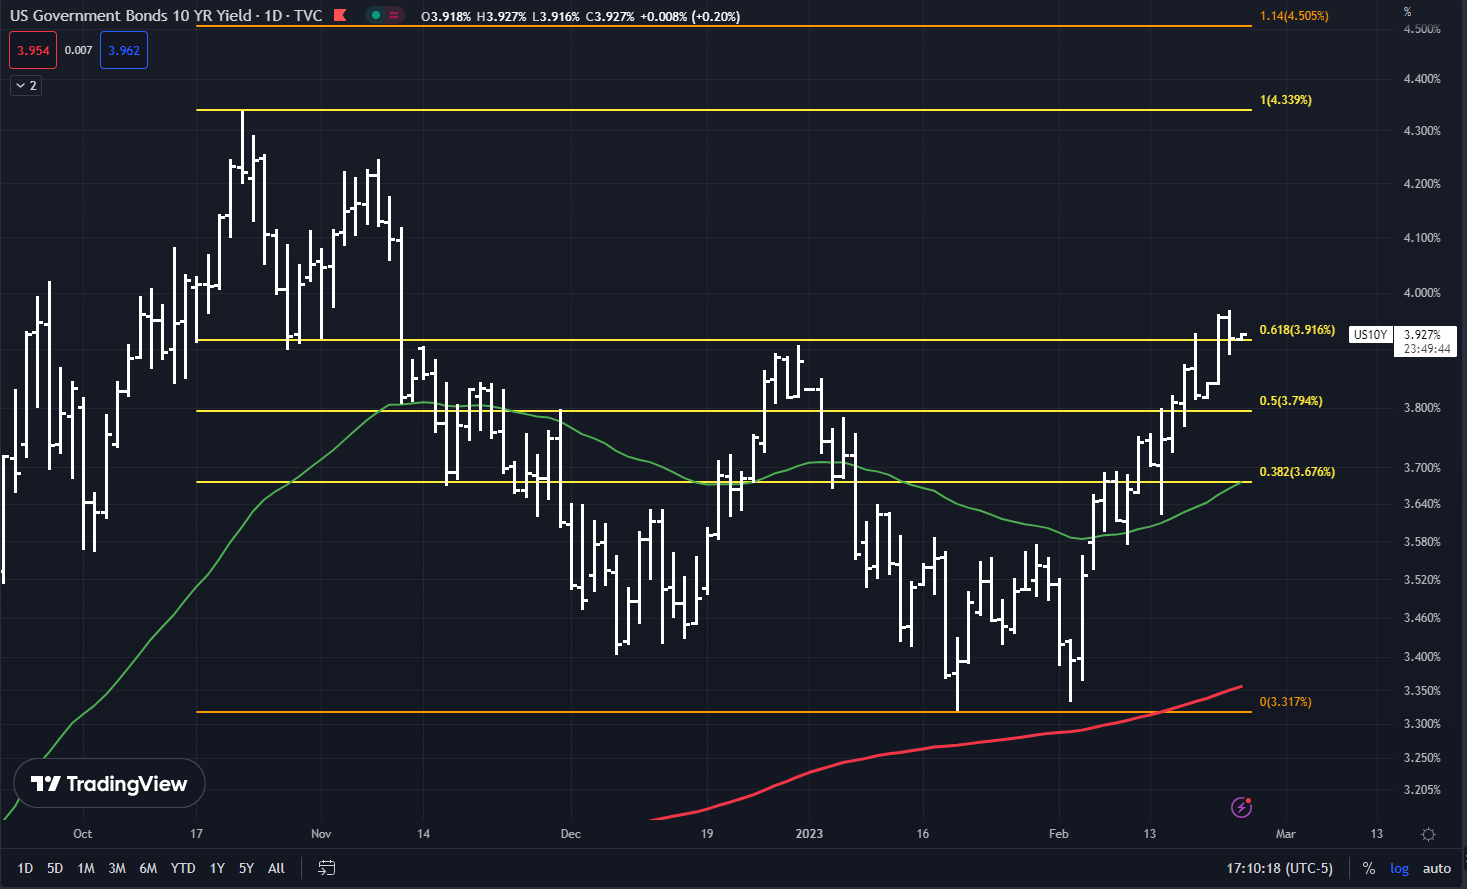This screenshot has width=1467, height=889.
Task: Click the blue 3.962 buy price button
Action: pyautogui.click(x=124, y=51)
